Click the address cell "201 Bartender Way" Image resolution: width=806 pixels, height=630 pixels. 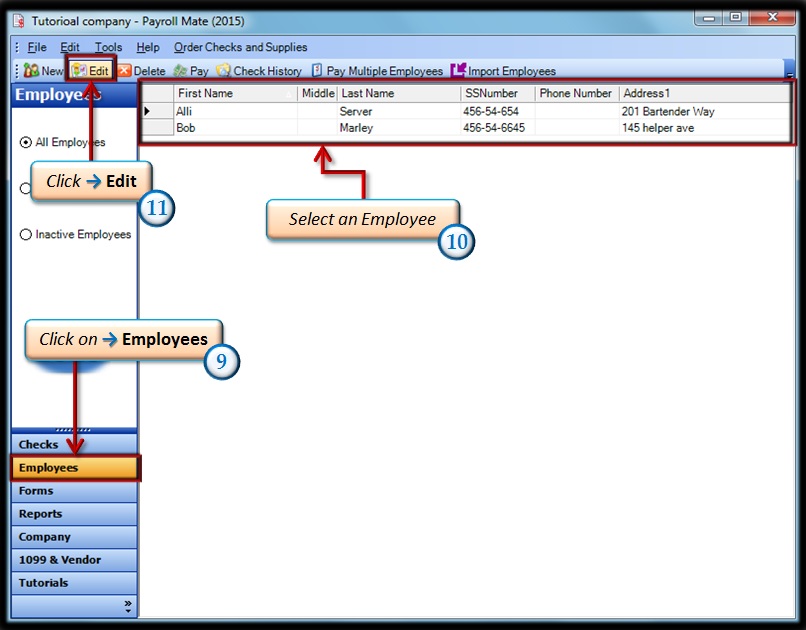pyautogui.click(x=704, y=111)
